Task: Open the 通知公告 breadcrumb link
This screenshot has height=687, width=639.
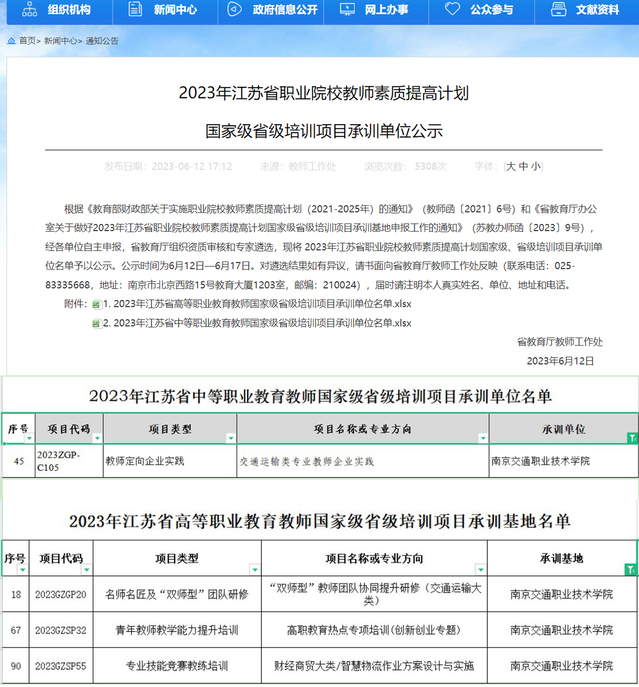Action: point(101,42)
